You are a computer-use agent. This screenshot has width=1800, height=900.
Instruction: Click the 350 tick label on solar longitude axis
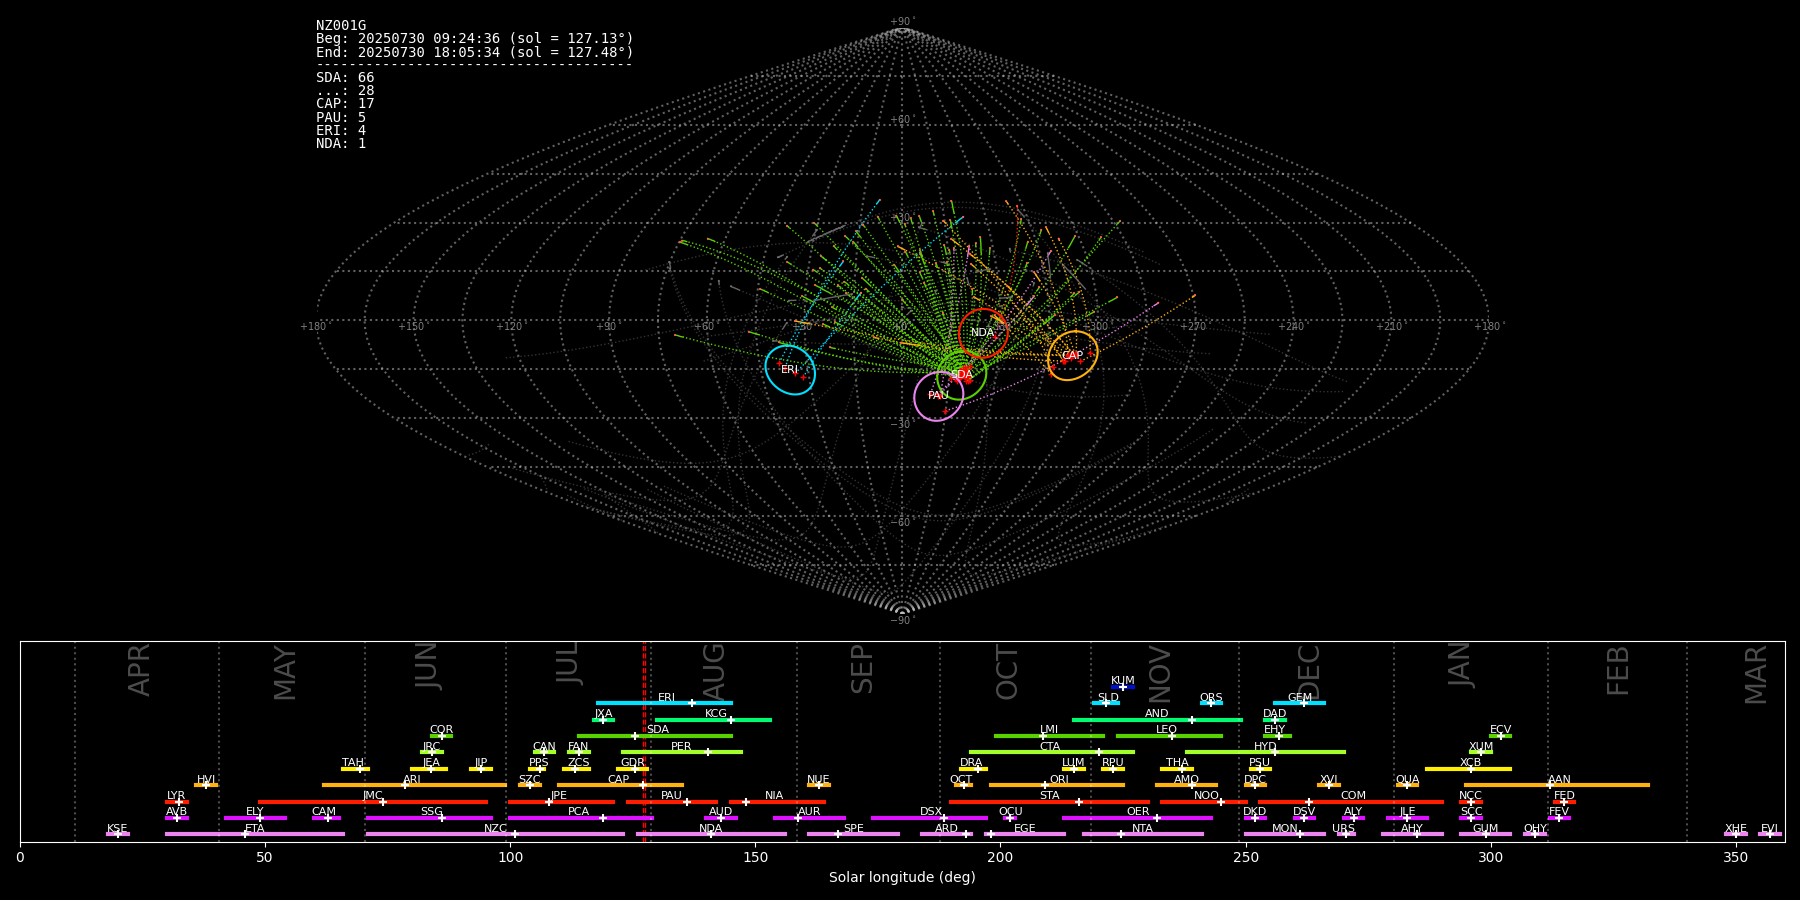click(x=1735, y=857)
